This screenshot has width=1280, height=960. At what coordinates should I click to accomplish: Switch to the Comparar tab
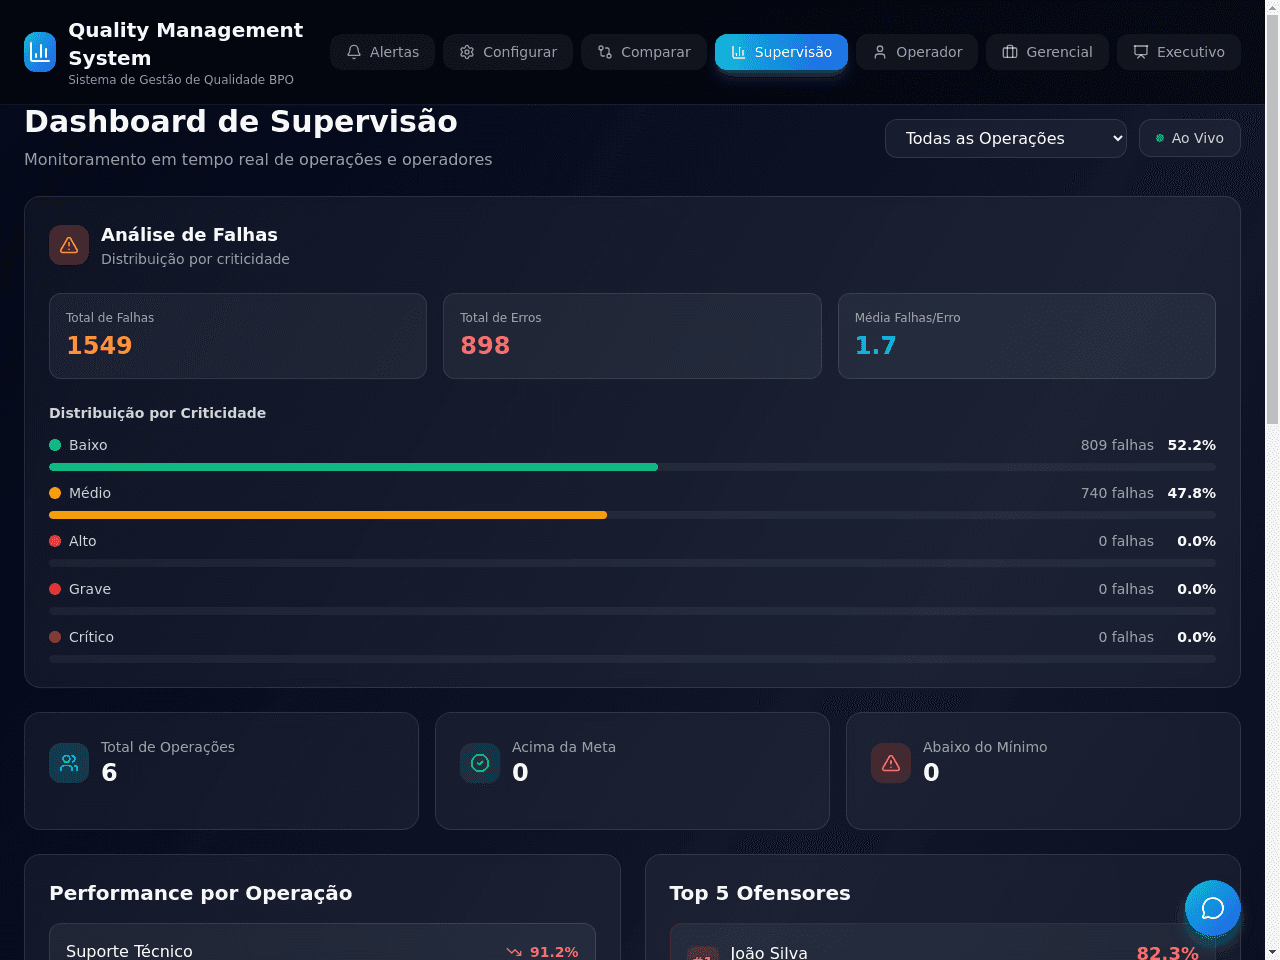[x=644, y=52]
